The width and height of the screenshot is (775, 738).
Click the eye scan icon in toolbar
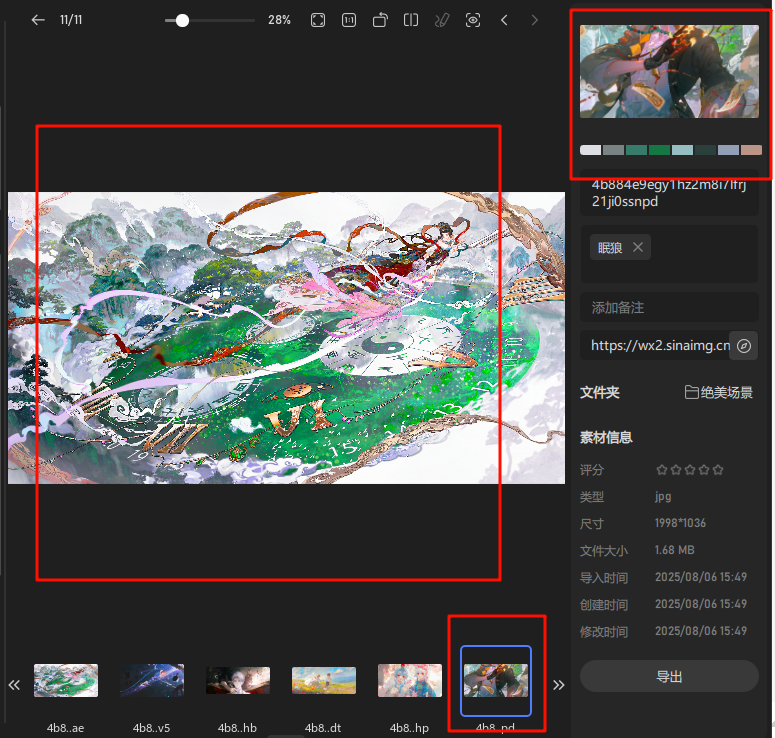[473, 20]
